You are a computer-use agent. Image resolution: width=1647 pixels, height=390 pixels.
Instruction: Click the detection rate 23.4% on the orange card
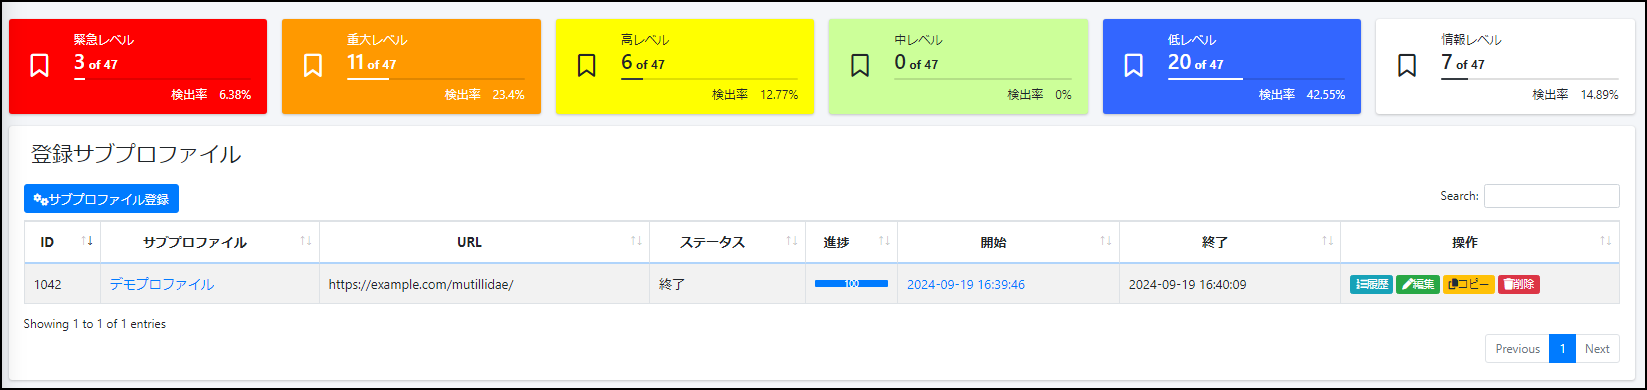click(509, 95)
